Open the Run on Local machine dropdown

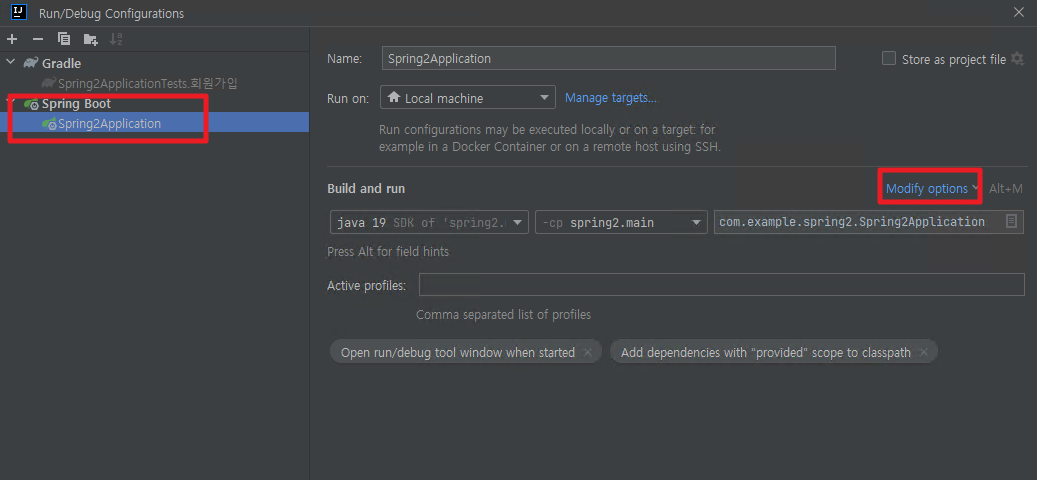click(x=468, y=98)
